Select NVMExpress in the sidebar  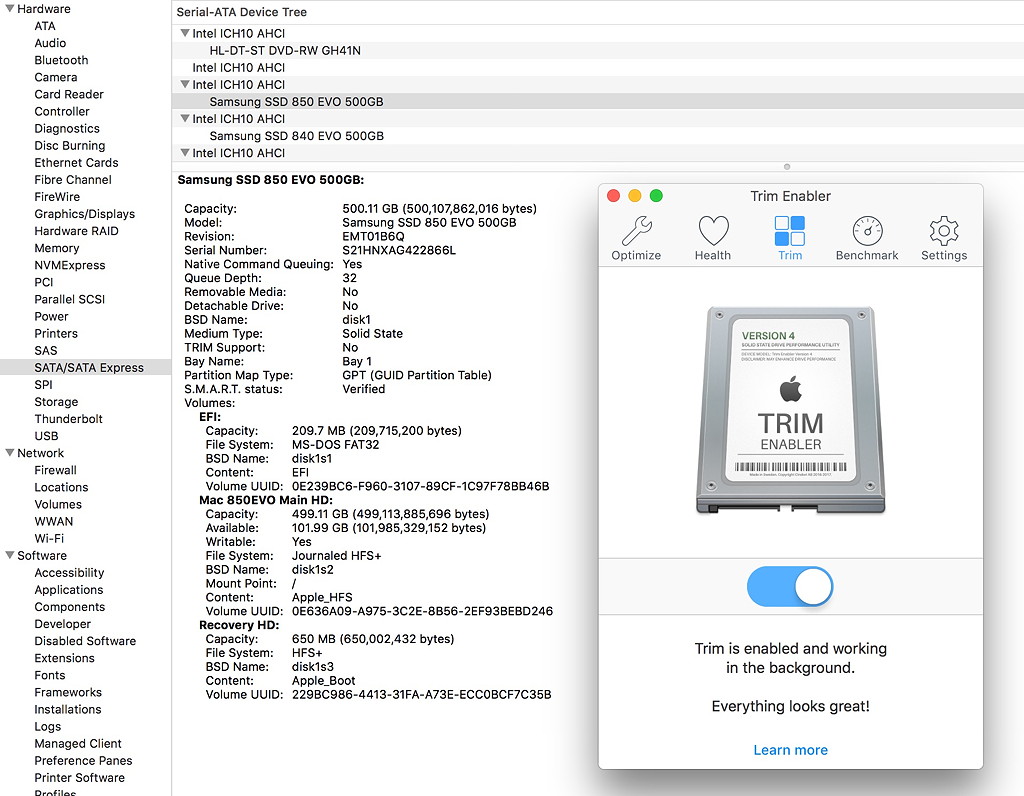pos(70,265)
